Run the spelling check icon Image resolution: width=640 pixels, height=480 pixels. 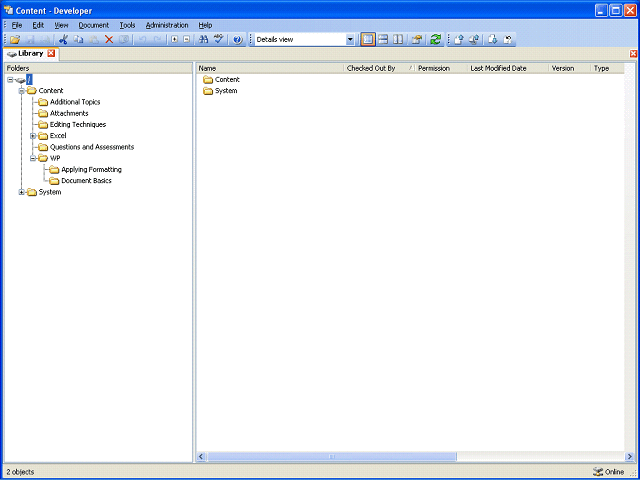[x=219, y=40]
